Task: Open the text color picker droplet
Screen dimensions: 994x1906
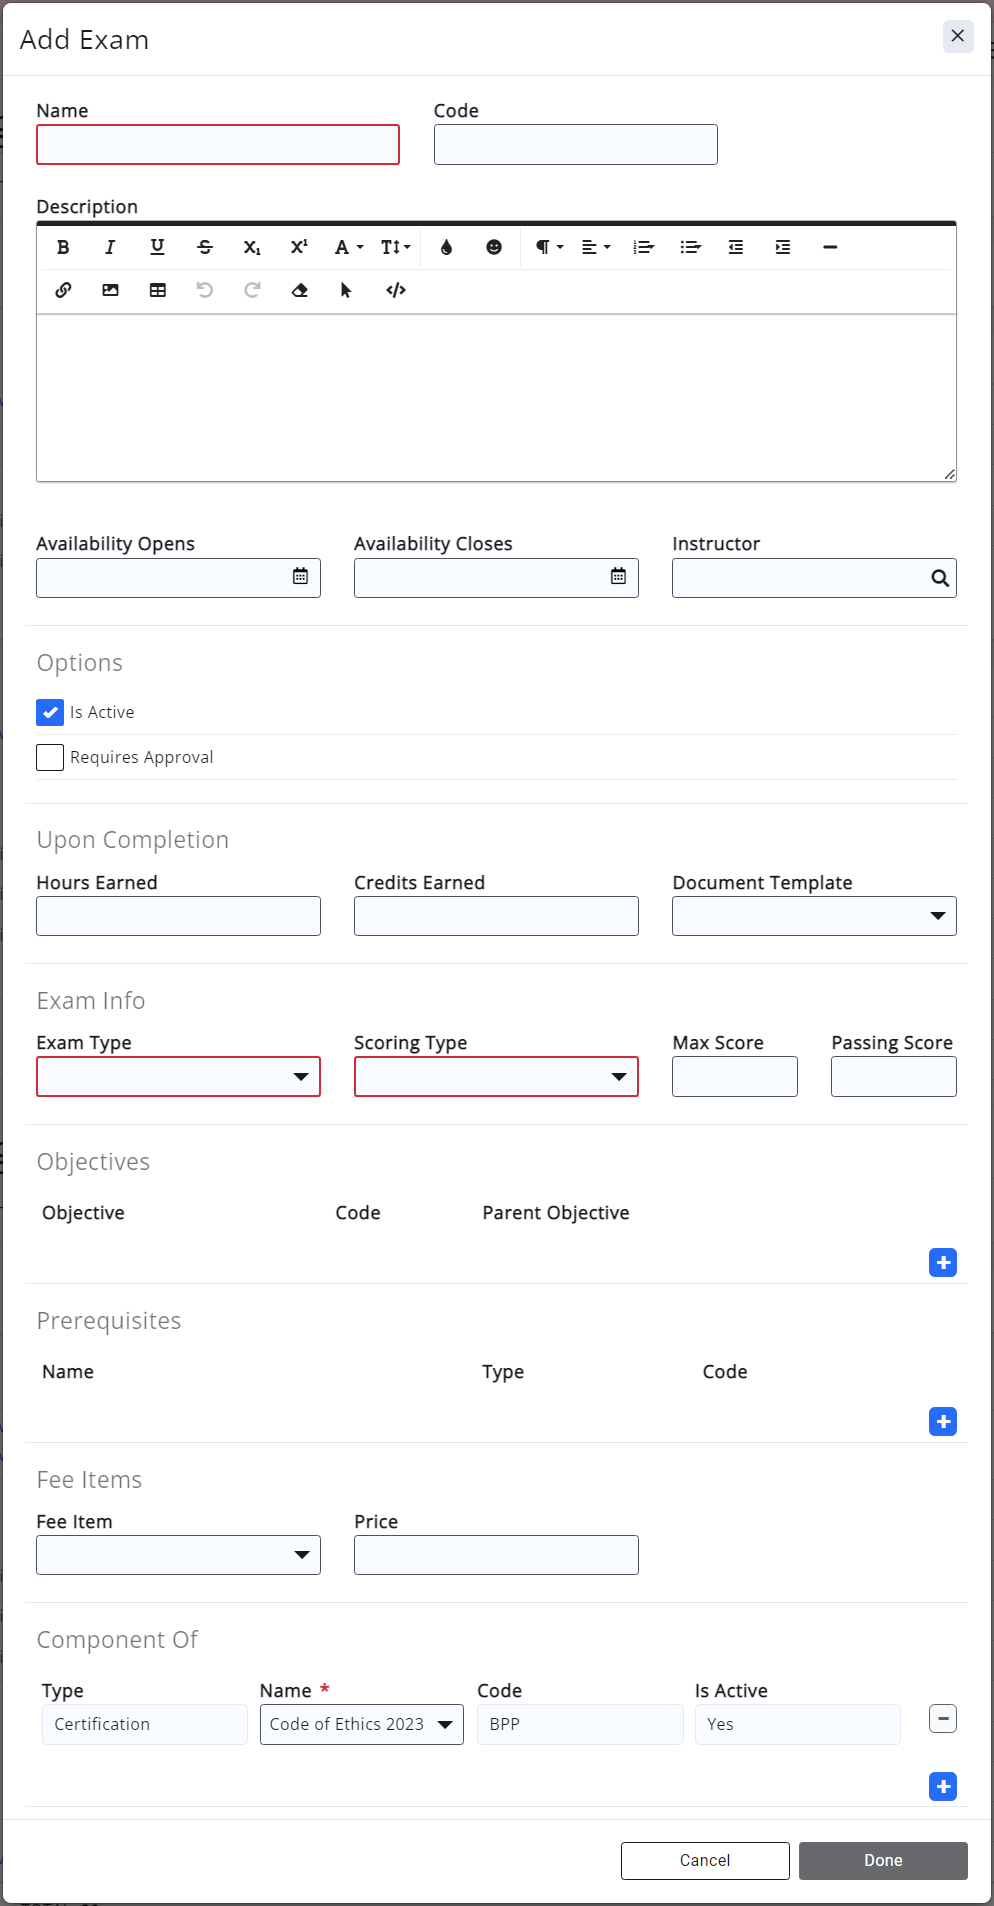Action: [x=446, y=247]
